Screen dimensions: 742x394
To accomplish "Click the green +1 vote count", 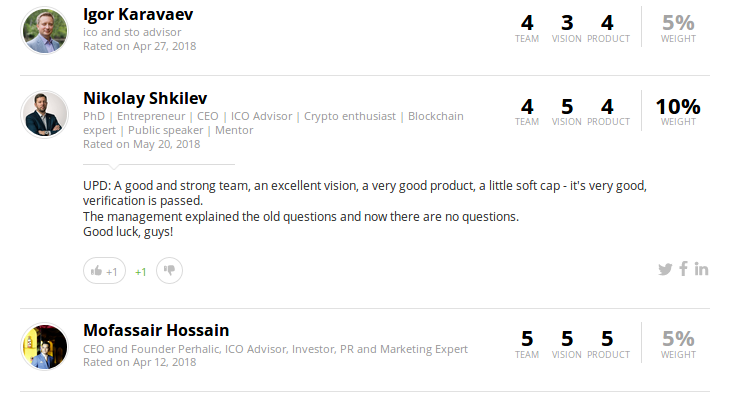I will (141, 272).
